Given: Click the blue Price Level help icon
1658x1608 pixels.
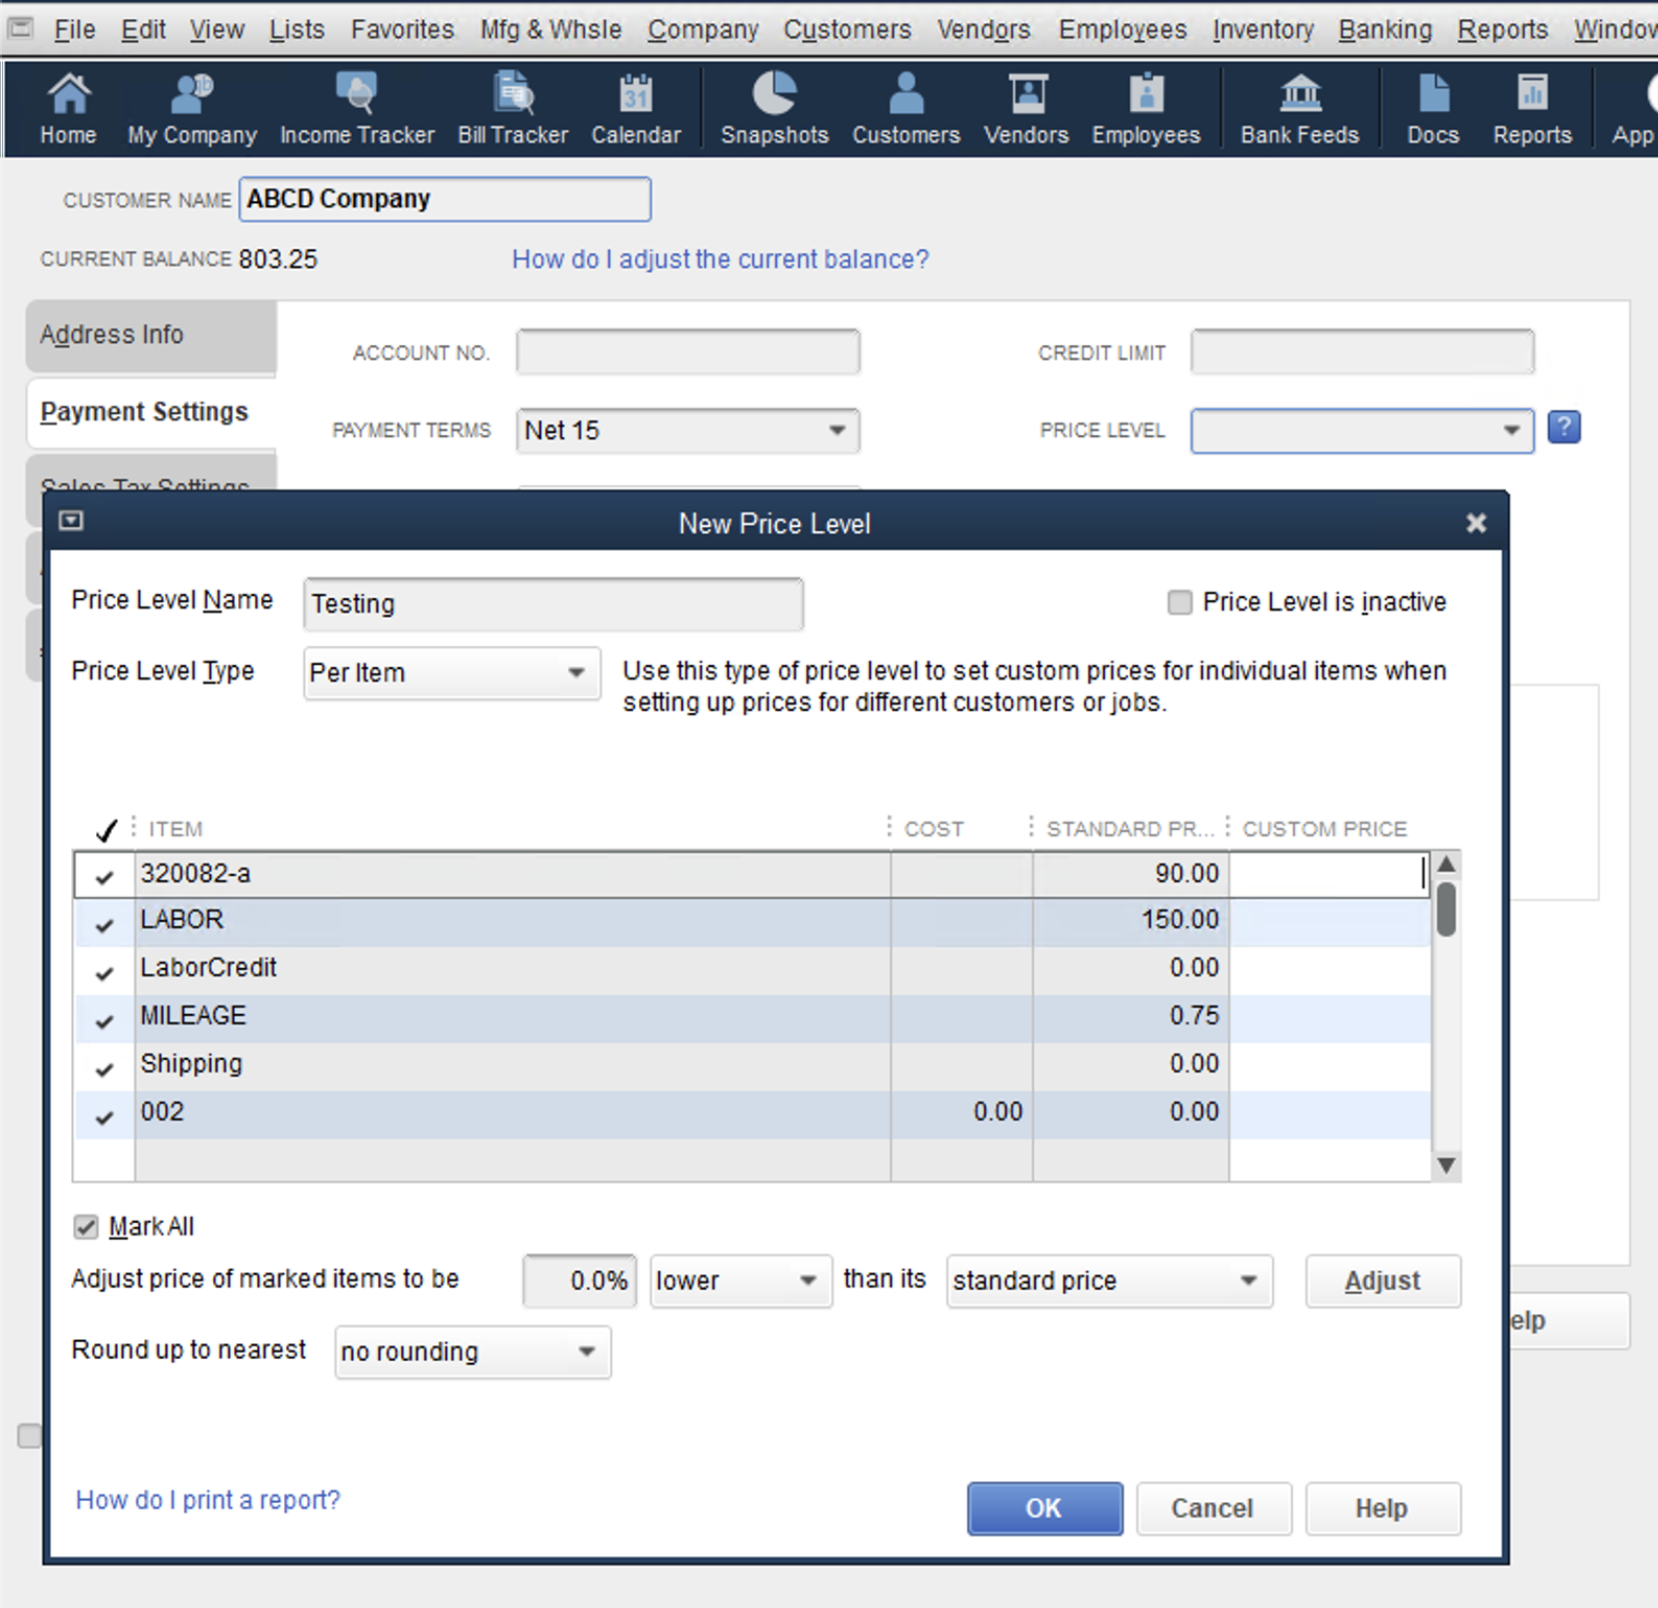Looking at the screenshot, I should point(1564,428).
